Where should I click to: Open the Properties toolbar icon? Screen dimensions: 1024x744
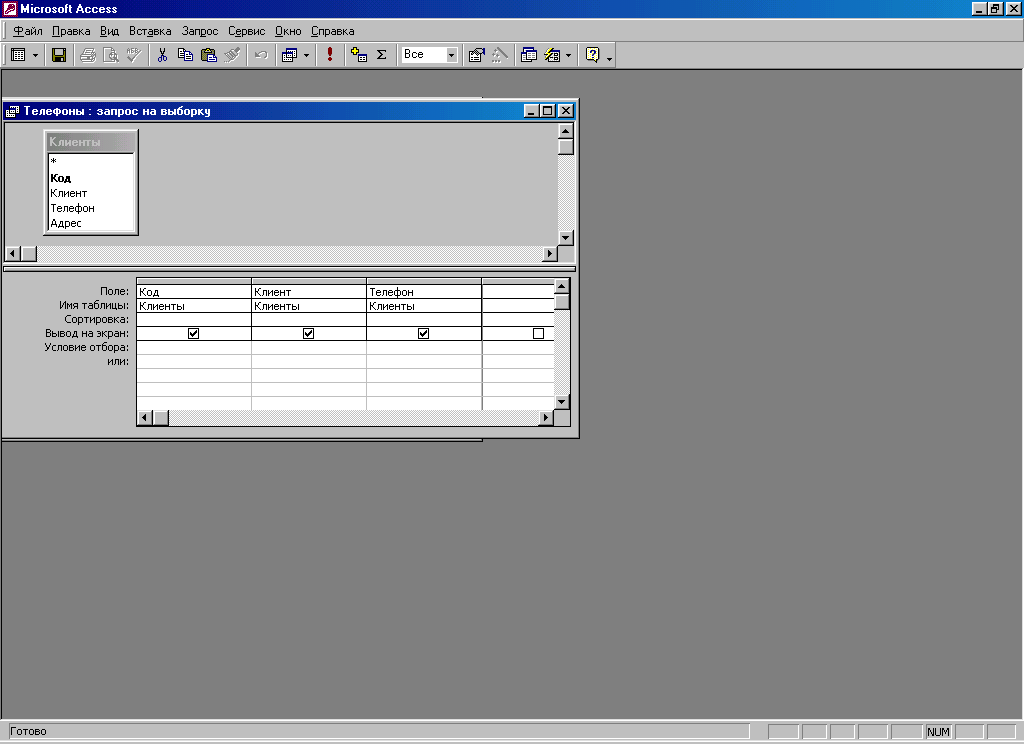pyautogui.click(x=477, y=55)
